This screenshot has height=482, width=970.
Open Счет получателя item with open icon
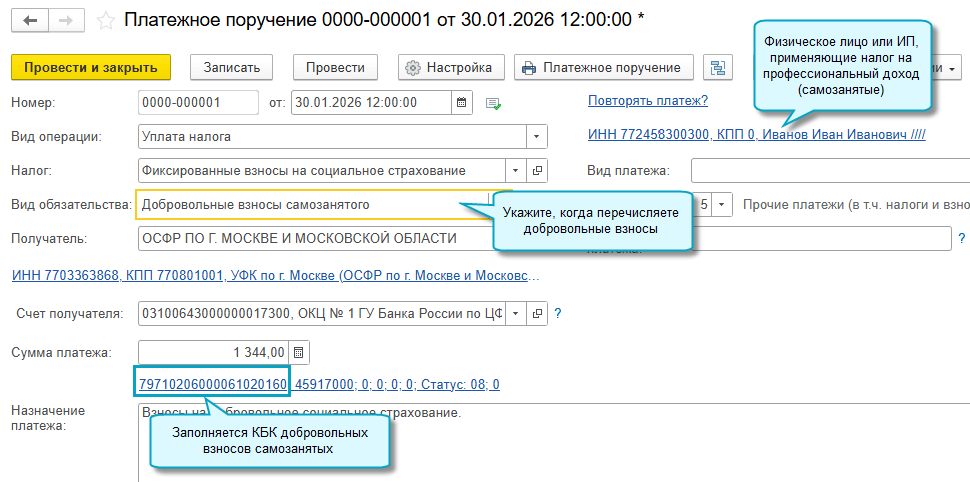538,314
